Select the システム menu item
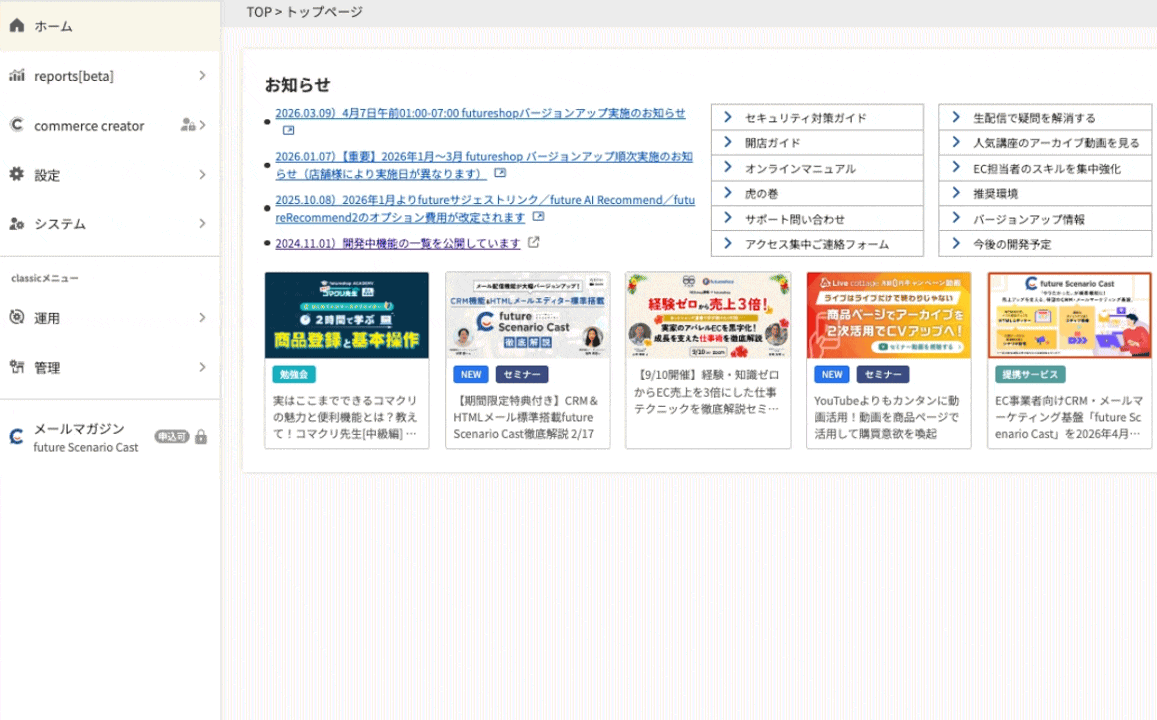This screenshot has width=1157, height=720. 60,224
